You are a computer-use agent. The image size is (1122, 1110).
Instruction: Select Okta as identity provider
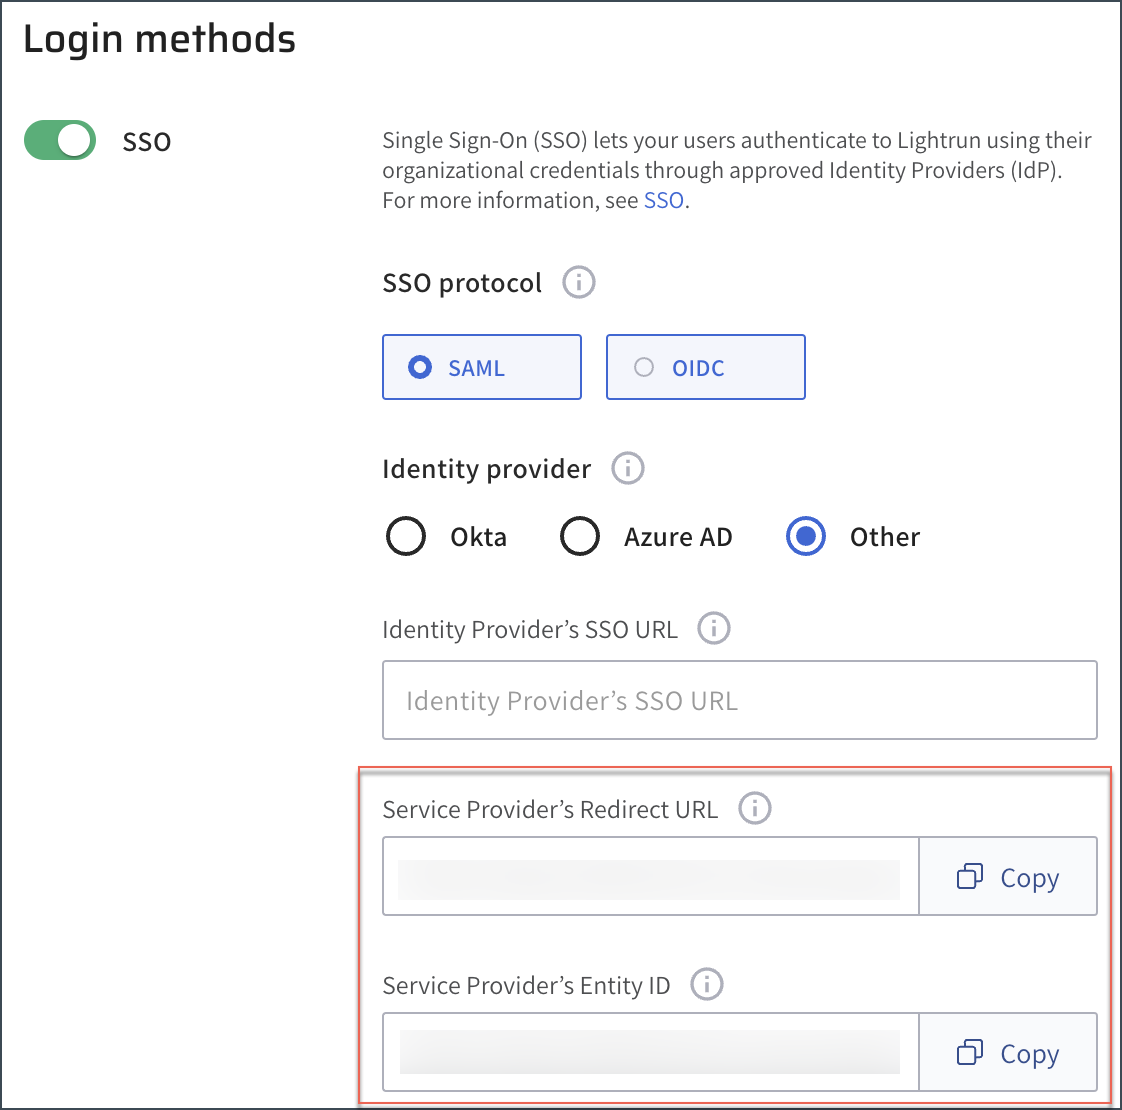[406, 537]
